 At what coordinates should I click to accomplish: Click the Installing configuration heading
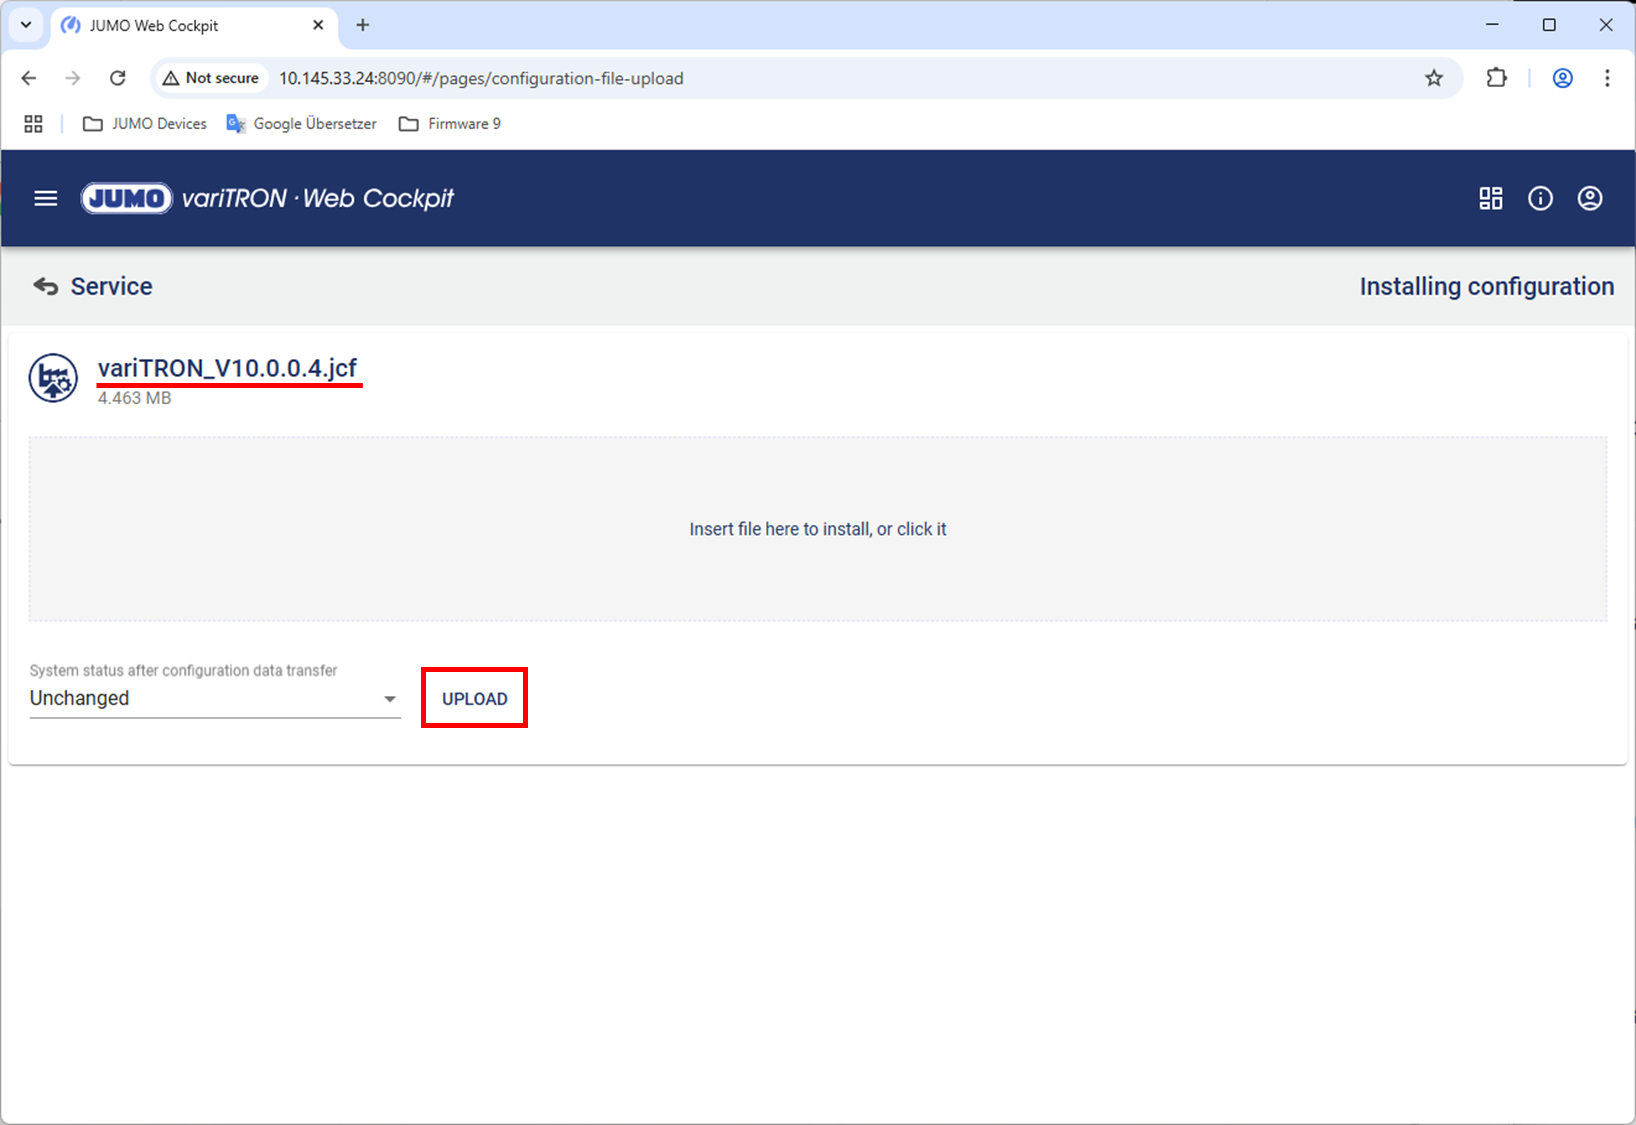click(x=1487, y=287)
